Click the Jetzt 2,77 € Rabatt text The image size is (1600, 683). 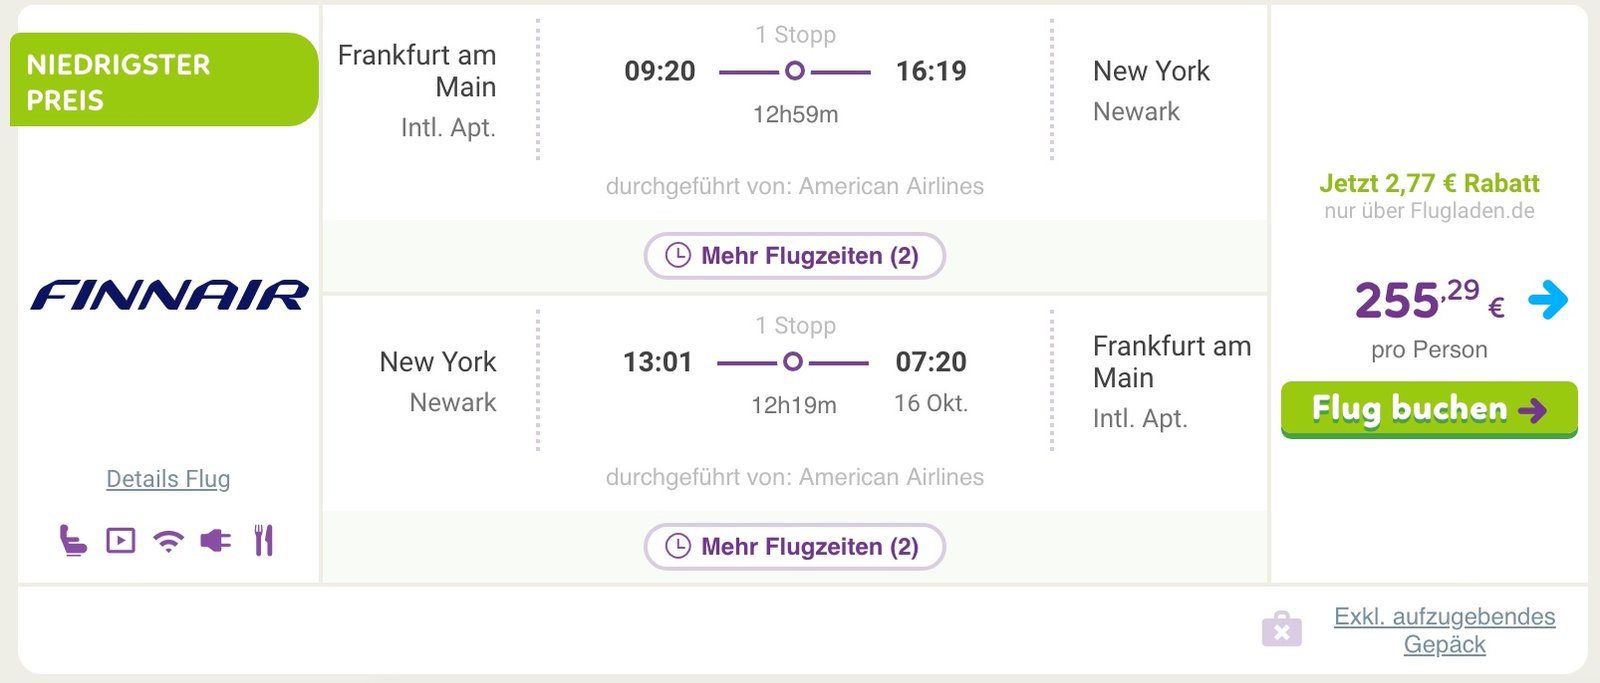point(1429,183)
